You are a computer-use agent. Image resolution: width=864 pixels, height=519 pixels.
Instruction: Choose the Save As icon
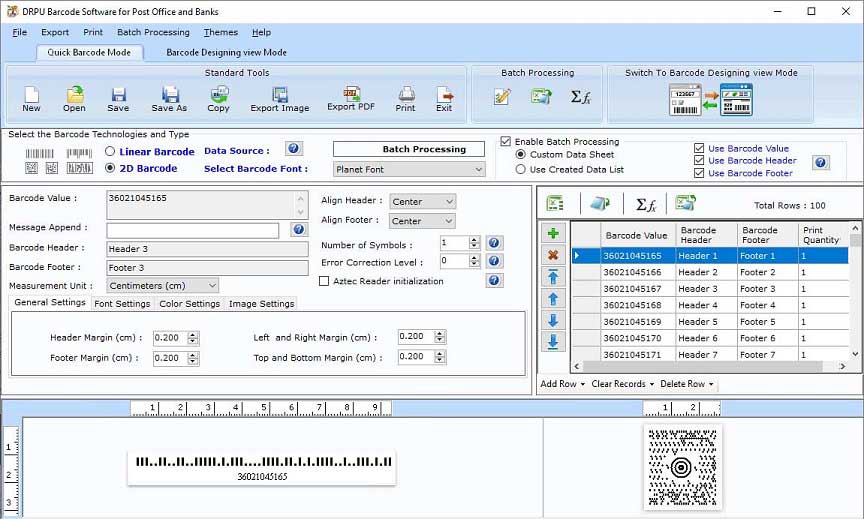point(170,95)
